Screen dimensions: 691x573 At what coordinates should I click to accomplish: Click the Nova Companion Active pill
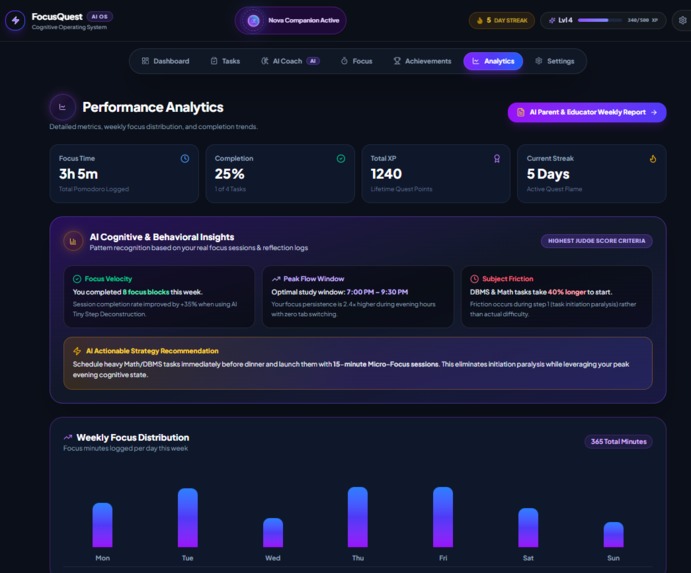290,20
